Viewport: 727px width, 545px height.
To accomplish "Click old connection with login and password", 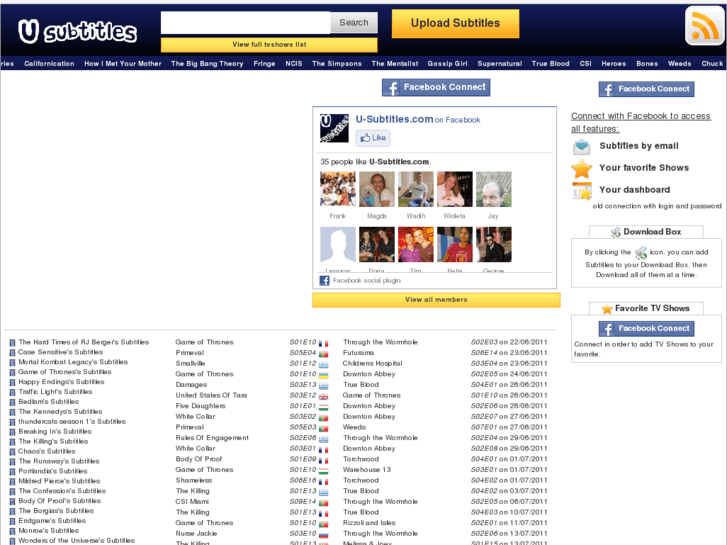I will (657, 206).
